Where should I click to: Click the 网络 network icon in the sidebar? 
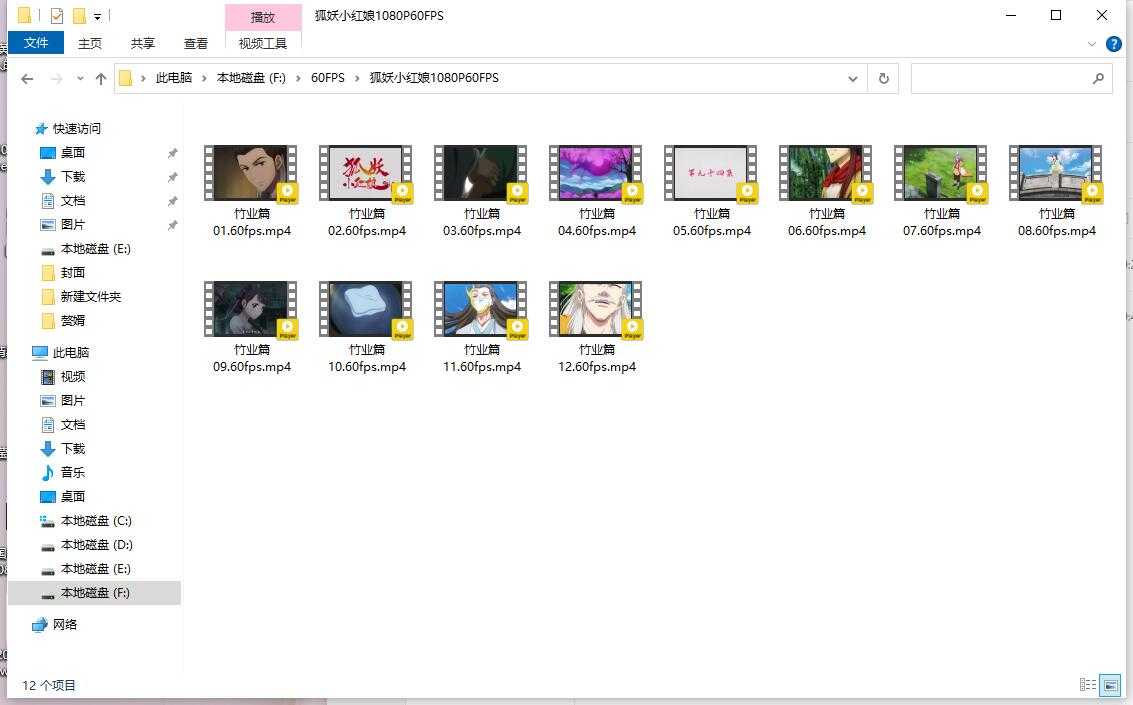[40, 625]
